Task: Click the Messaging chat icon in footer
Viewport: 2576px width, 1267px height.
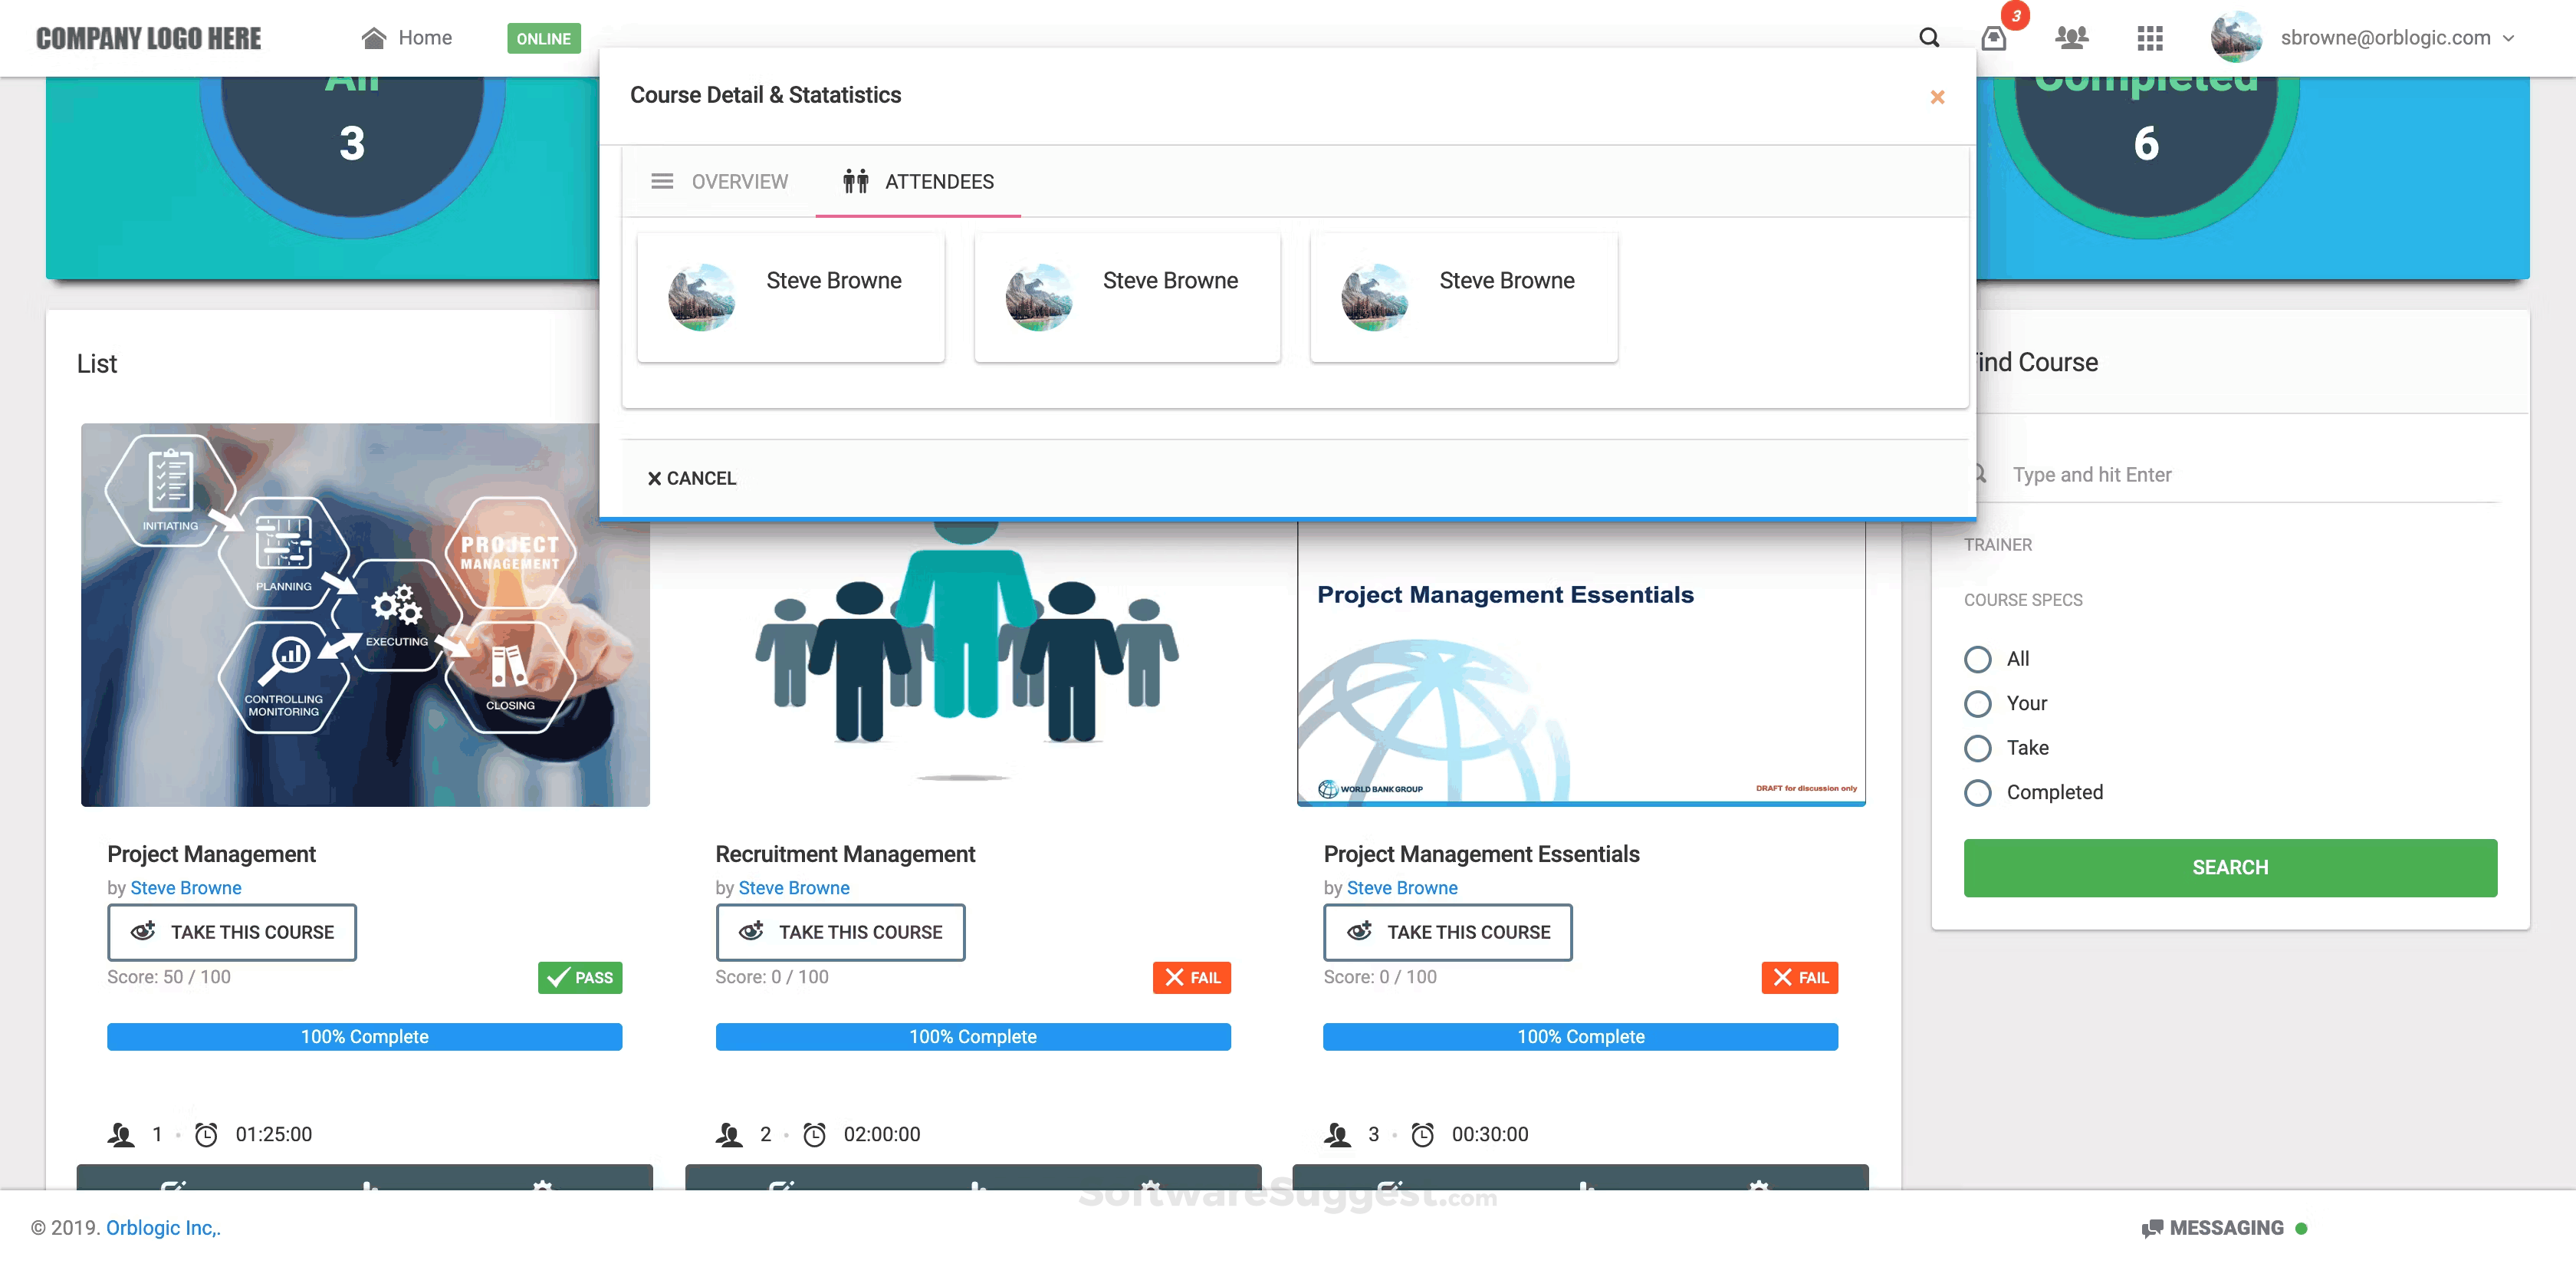Action: tap(2152, 1228)
